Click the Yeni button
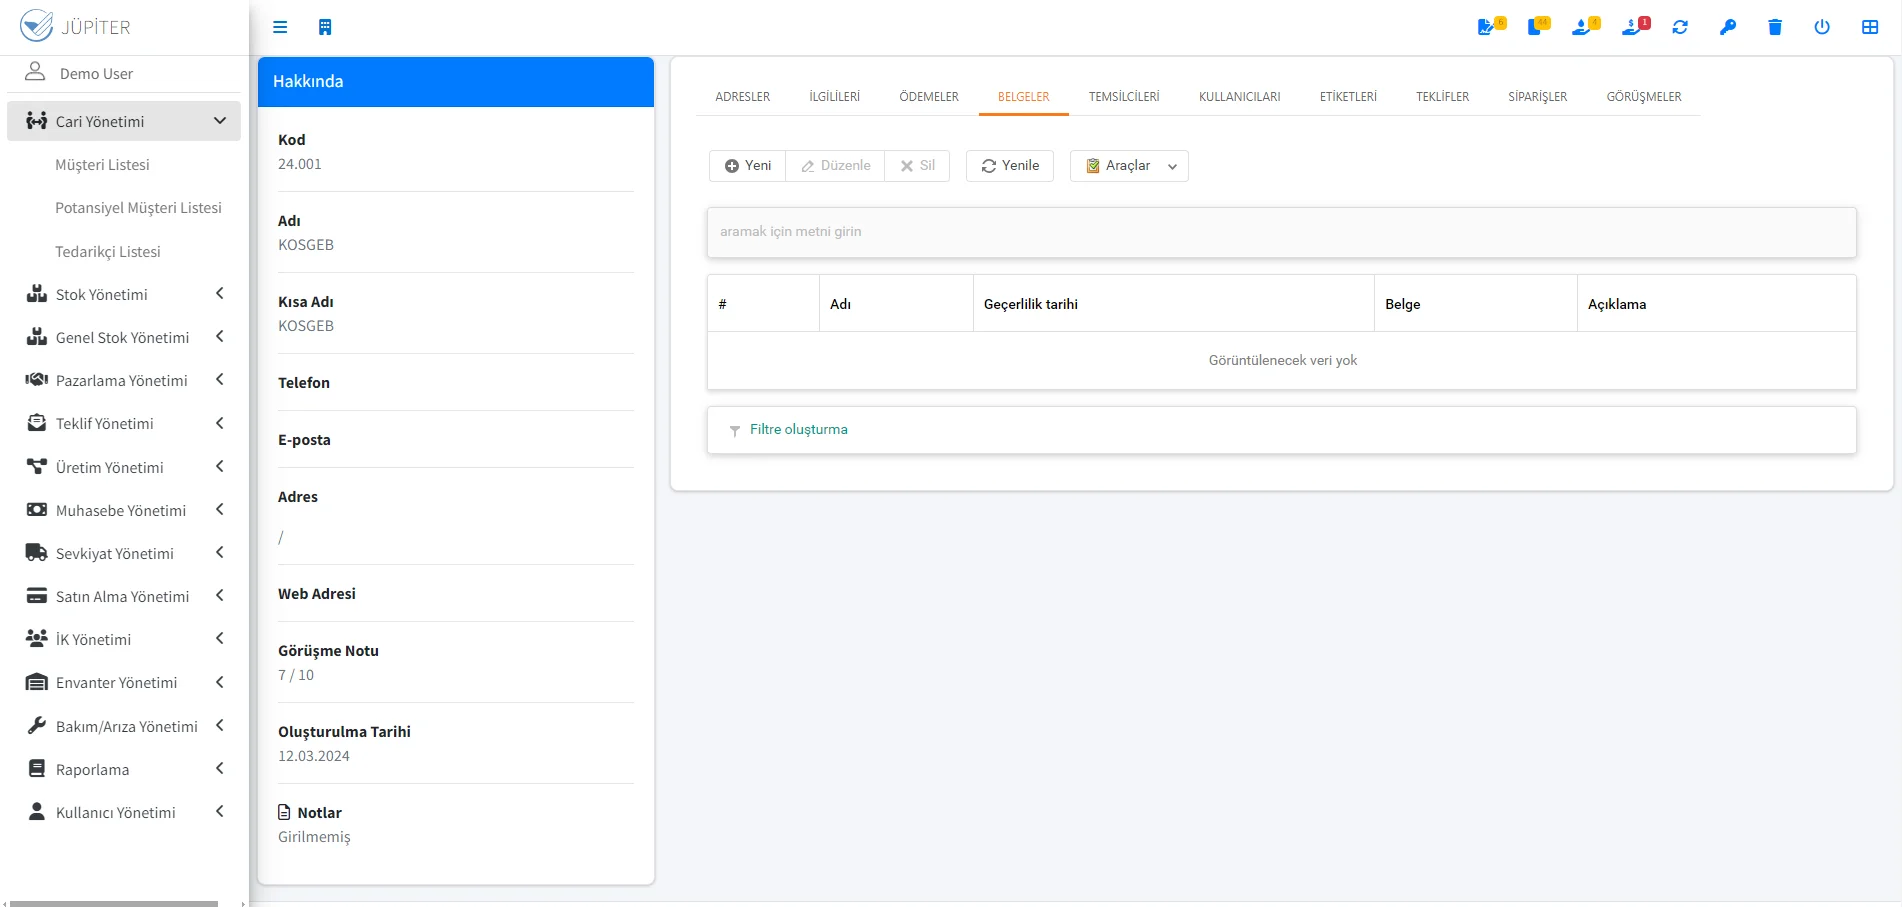The image size is (1902, 907). [748, 166]
